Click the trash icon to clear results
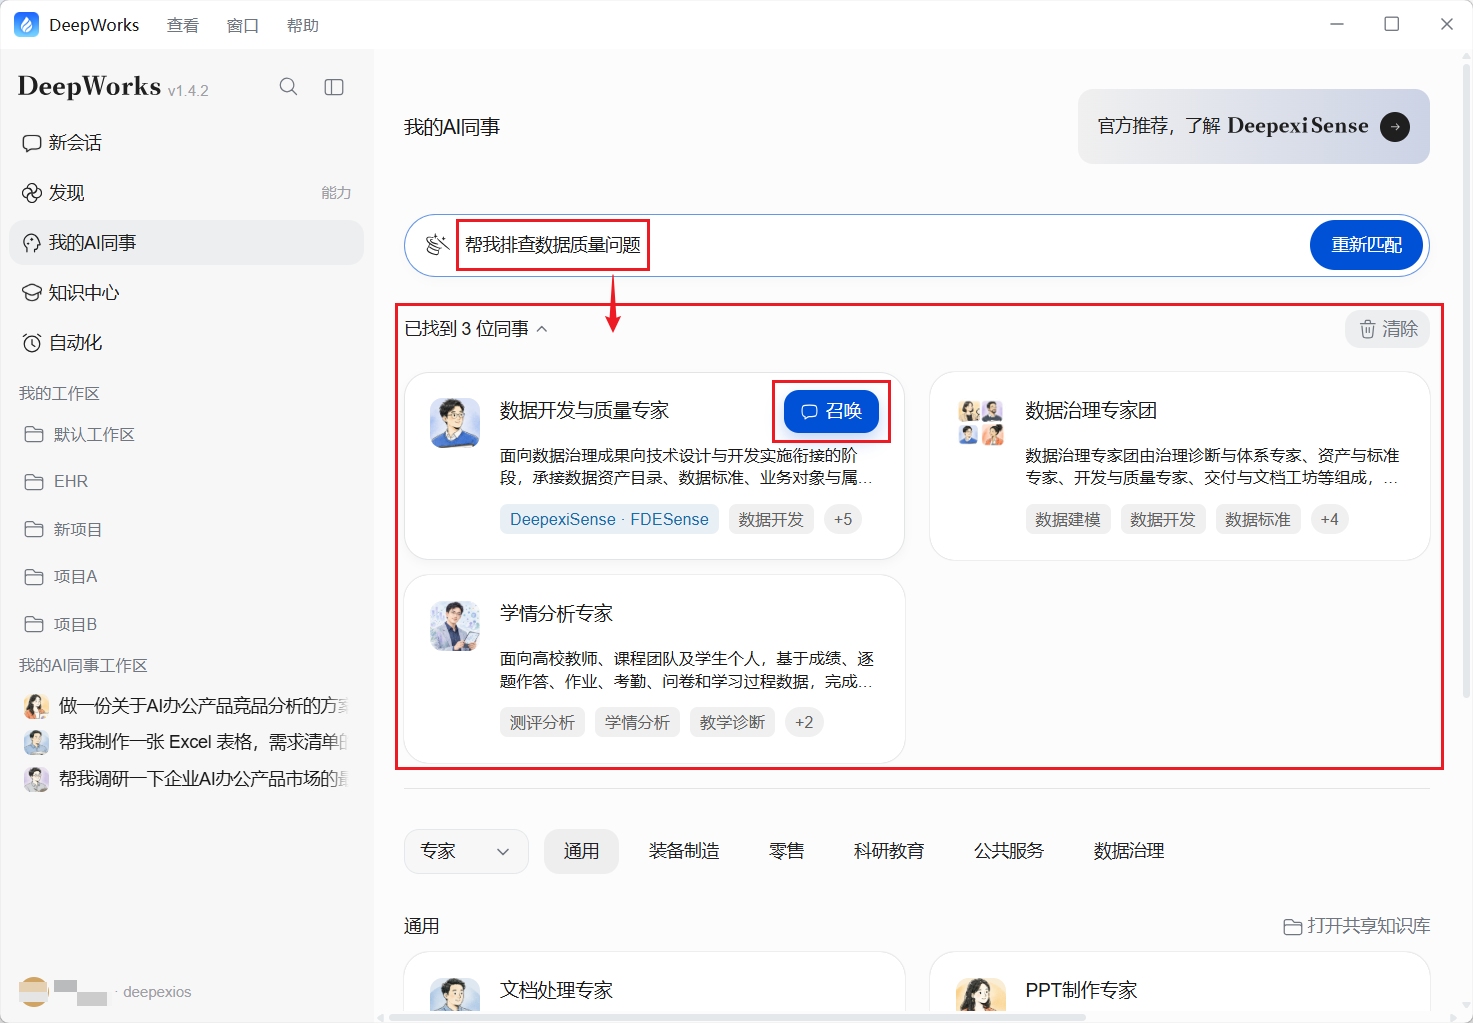 [1367, 329]
